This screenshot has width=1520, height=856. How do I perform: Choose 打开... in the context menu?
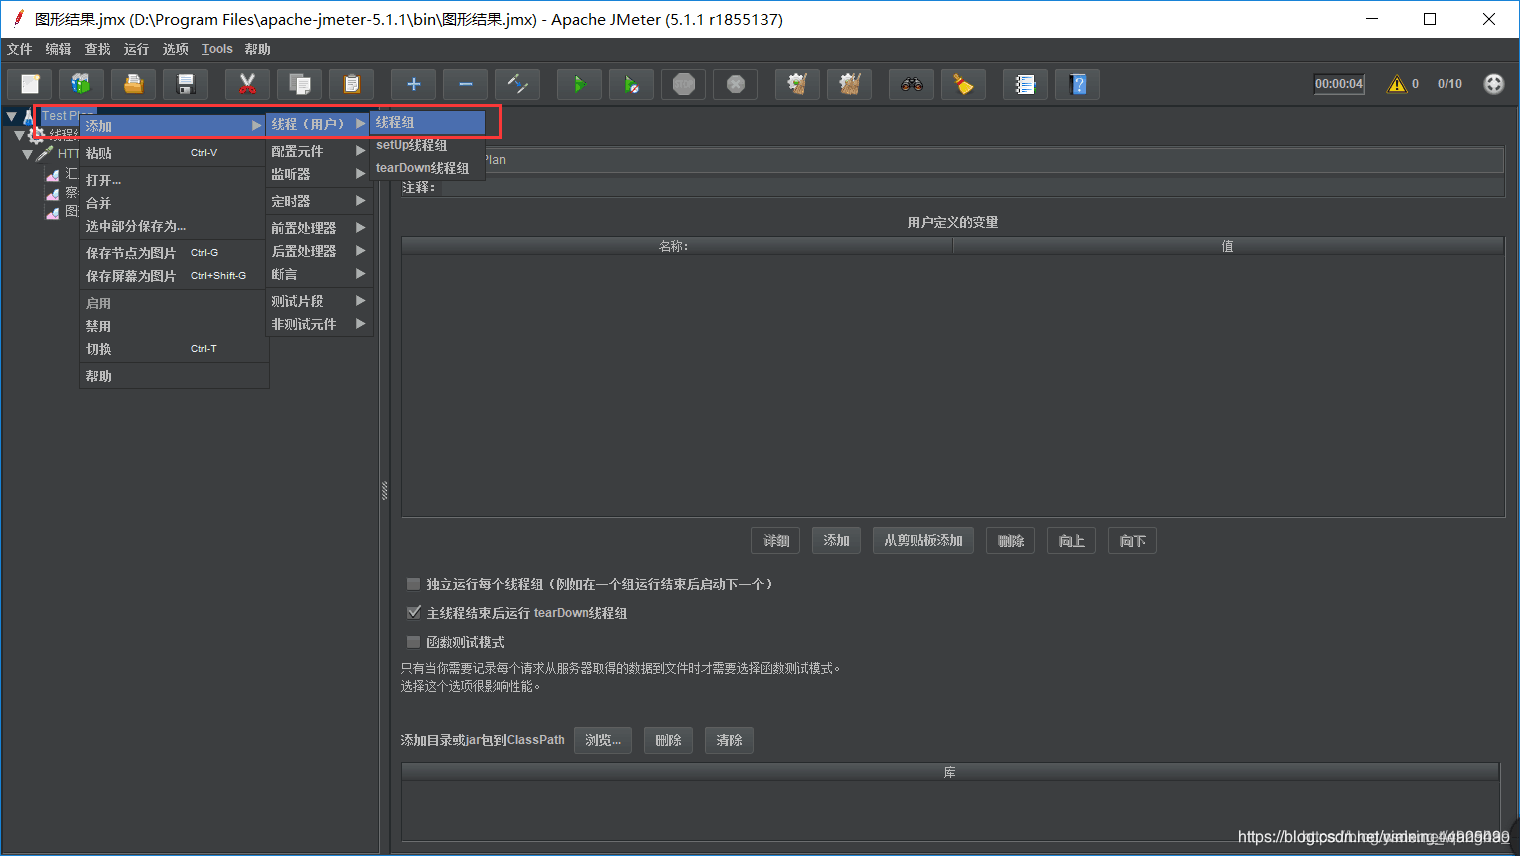pyautogui.click(x=174, y=180)
